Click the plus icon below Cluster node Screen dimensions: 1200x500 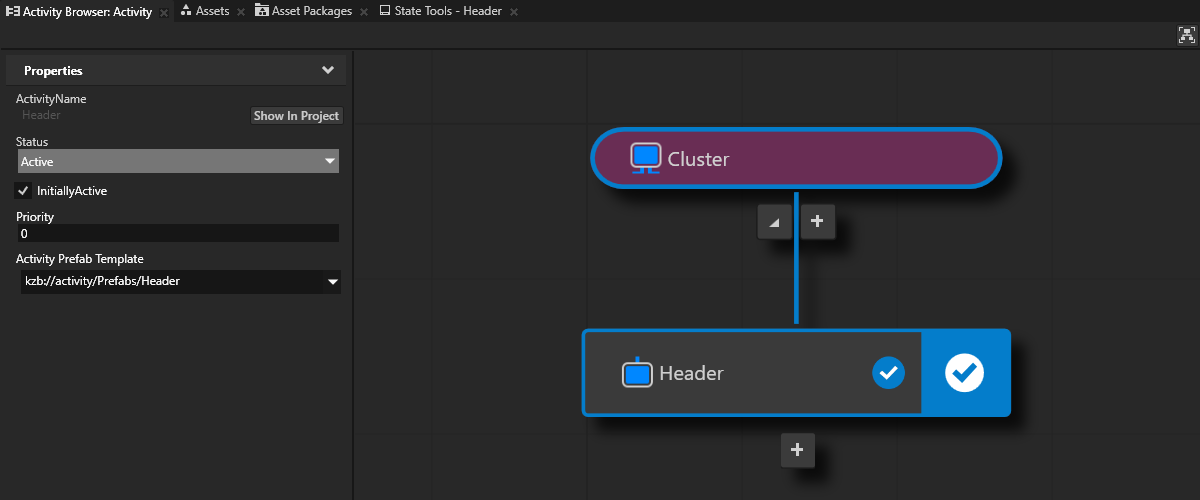817,222
